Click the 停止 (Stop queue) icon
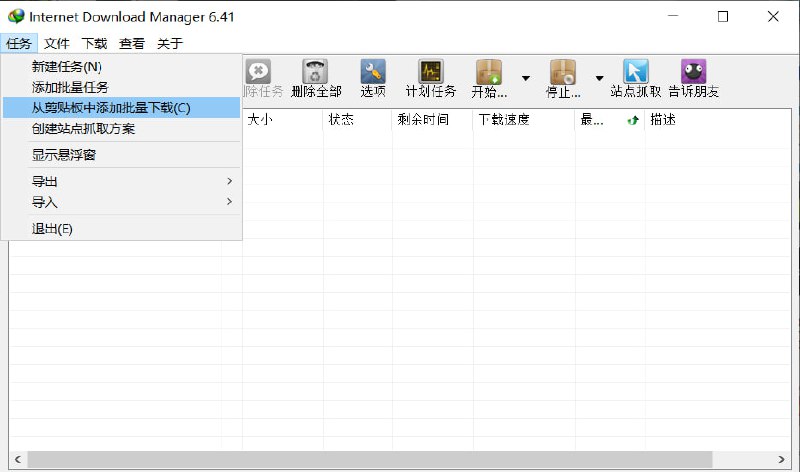 click(562, 78)
